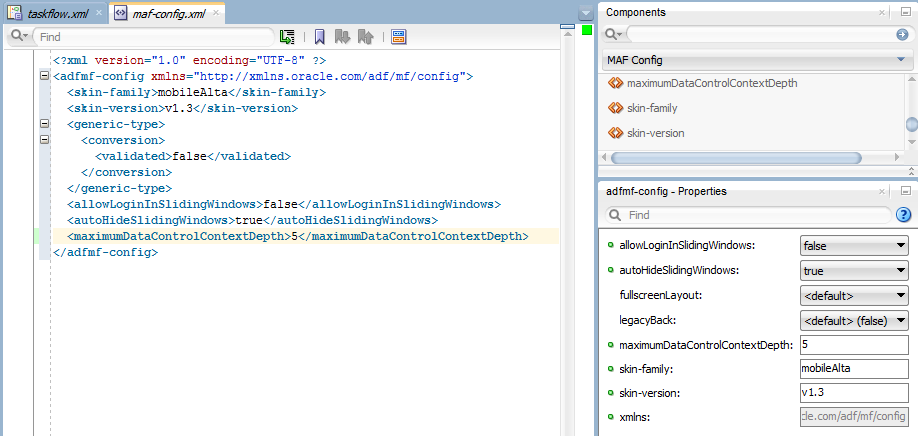Viewport: 918px width, 436px height.
Task: Select the maximumDataControlContextDepth component
Action: [x=712, y=83]
